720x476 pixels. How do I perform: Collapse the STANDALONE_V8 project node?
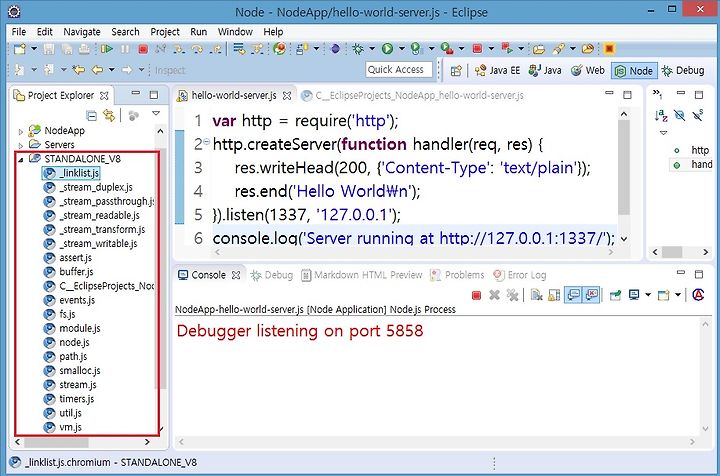(20, 160)
